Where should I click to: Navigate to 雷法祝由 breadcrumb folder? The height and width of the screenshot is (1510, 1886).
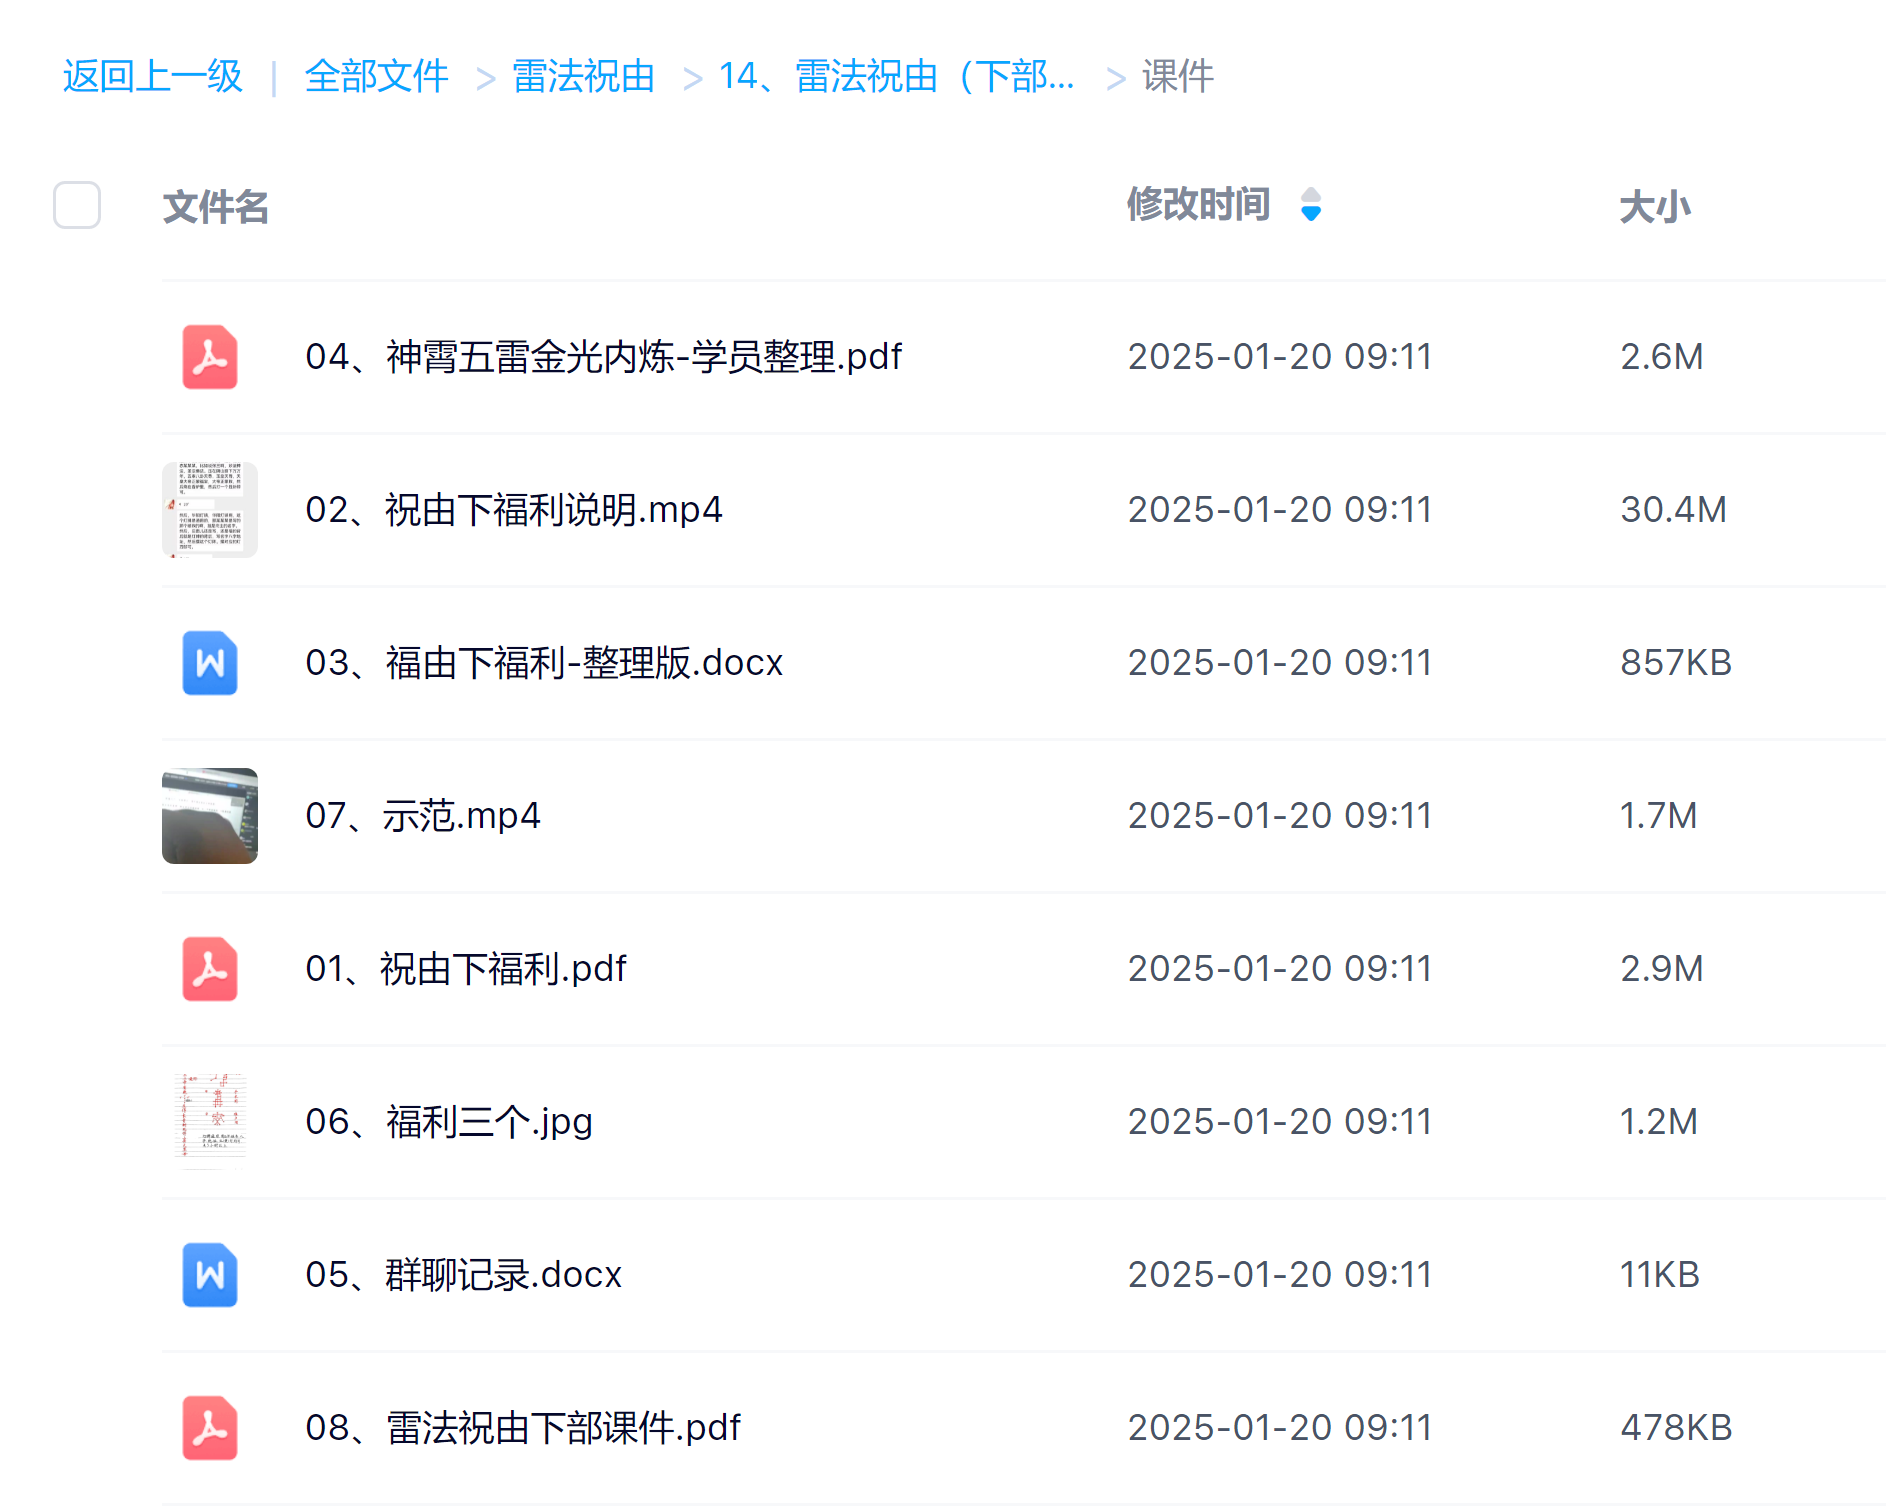click(x=583, y=77)
